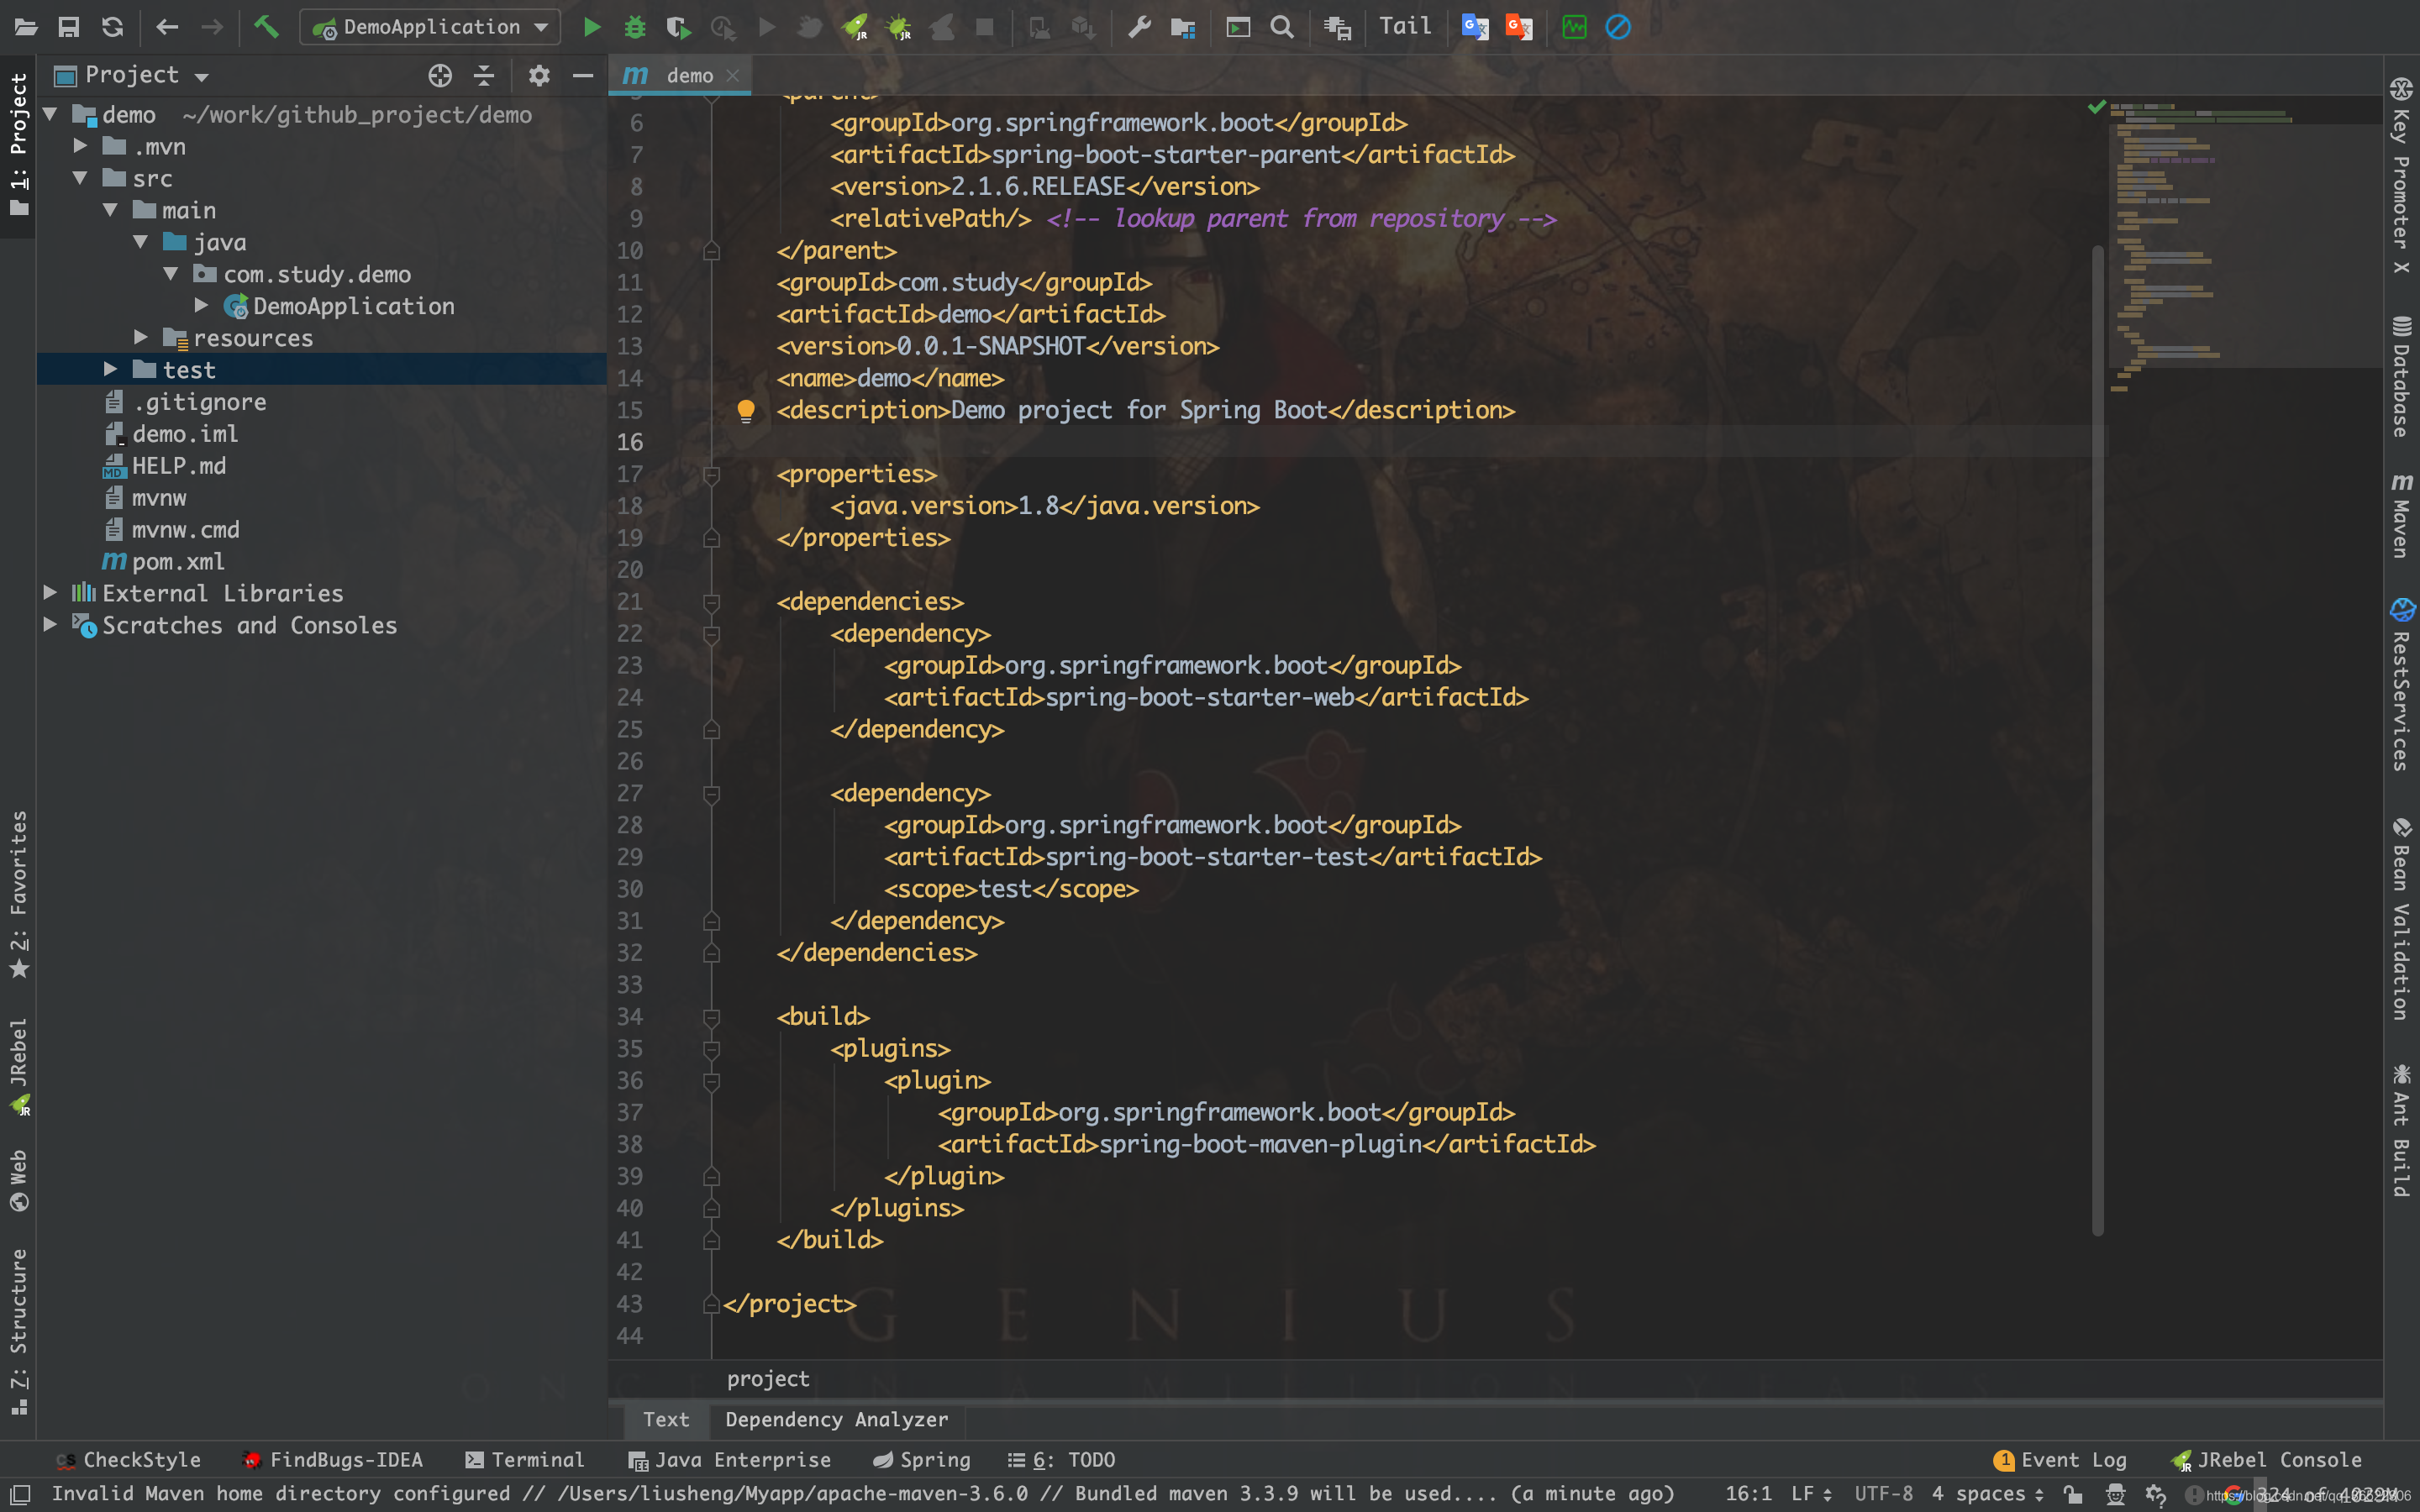Toggle fold marker at properties line 17
Screen dimensions: 2420x1512
(711, 474)
